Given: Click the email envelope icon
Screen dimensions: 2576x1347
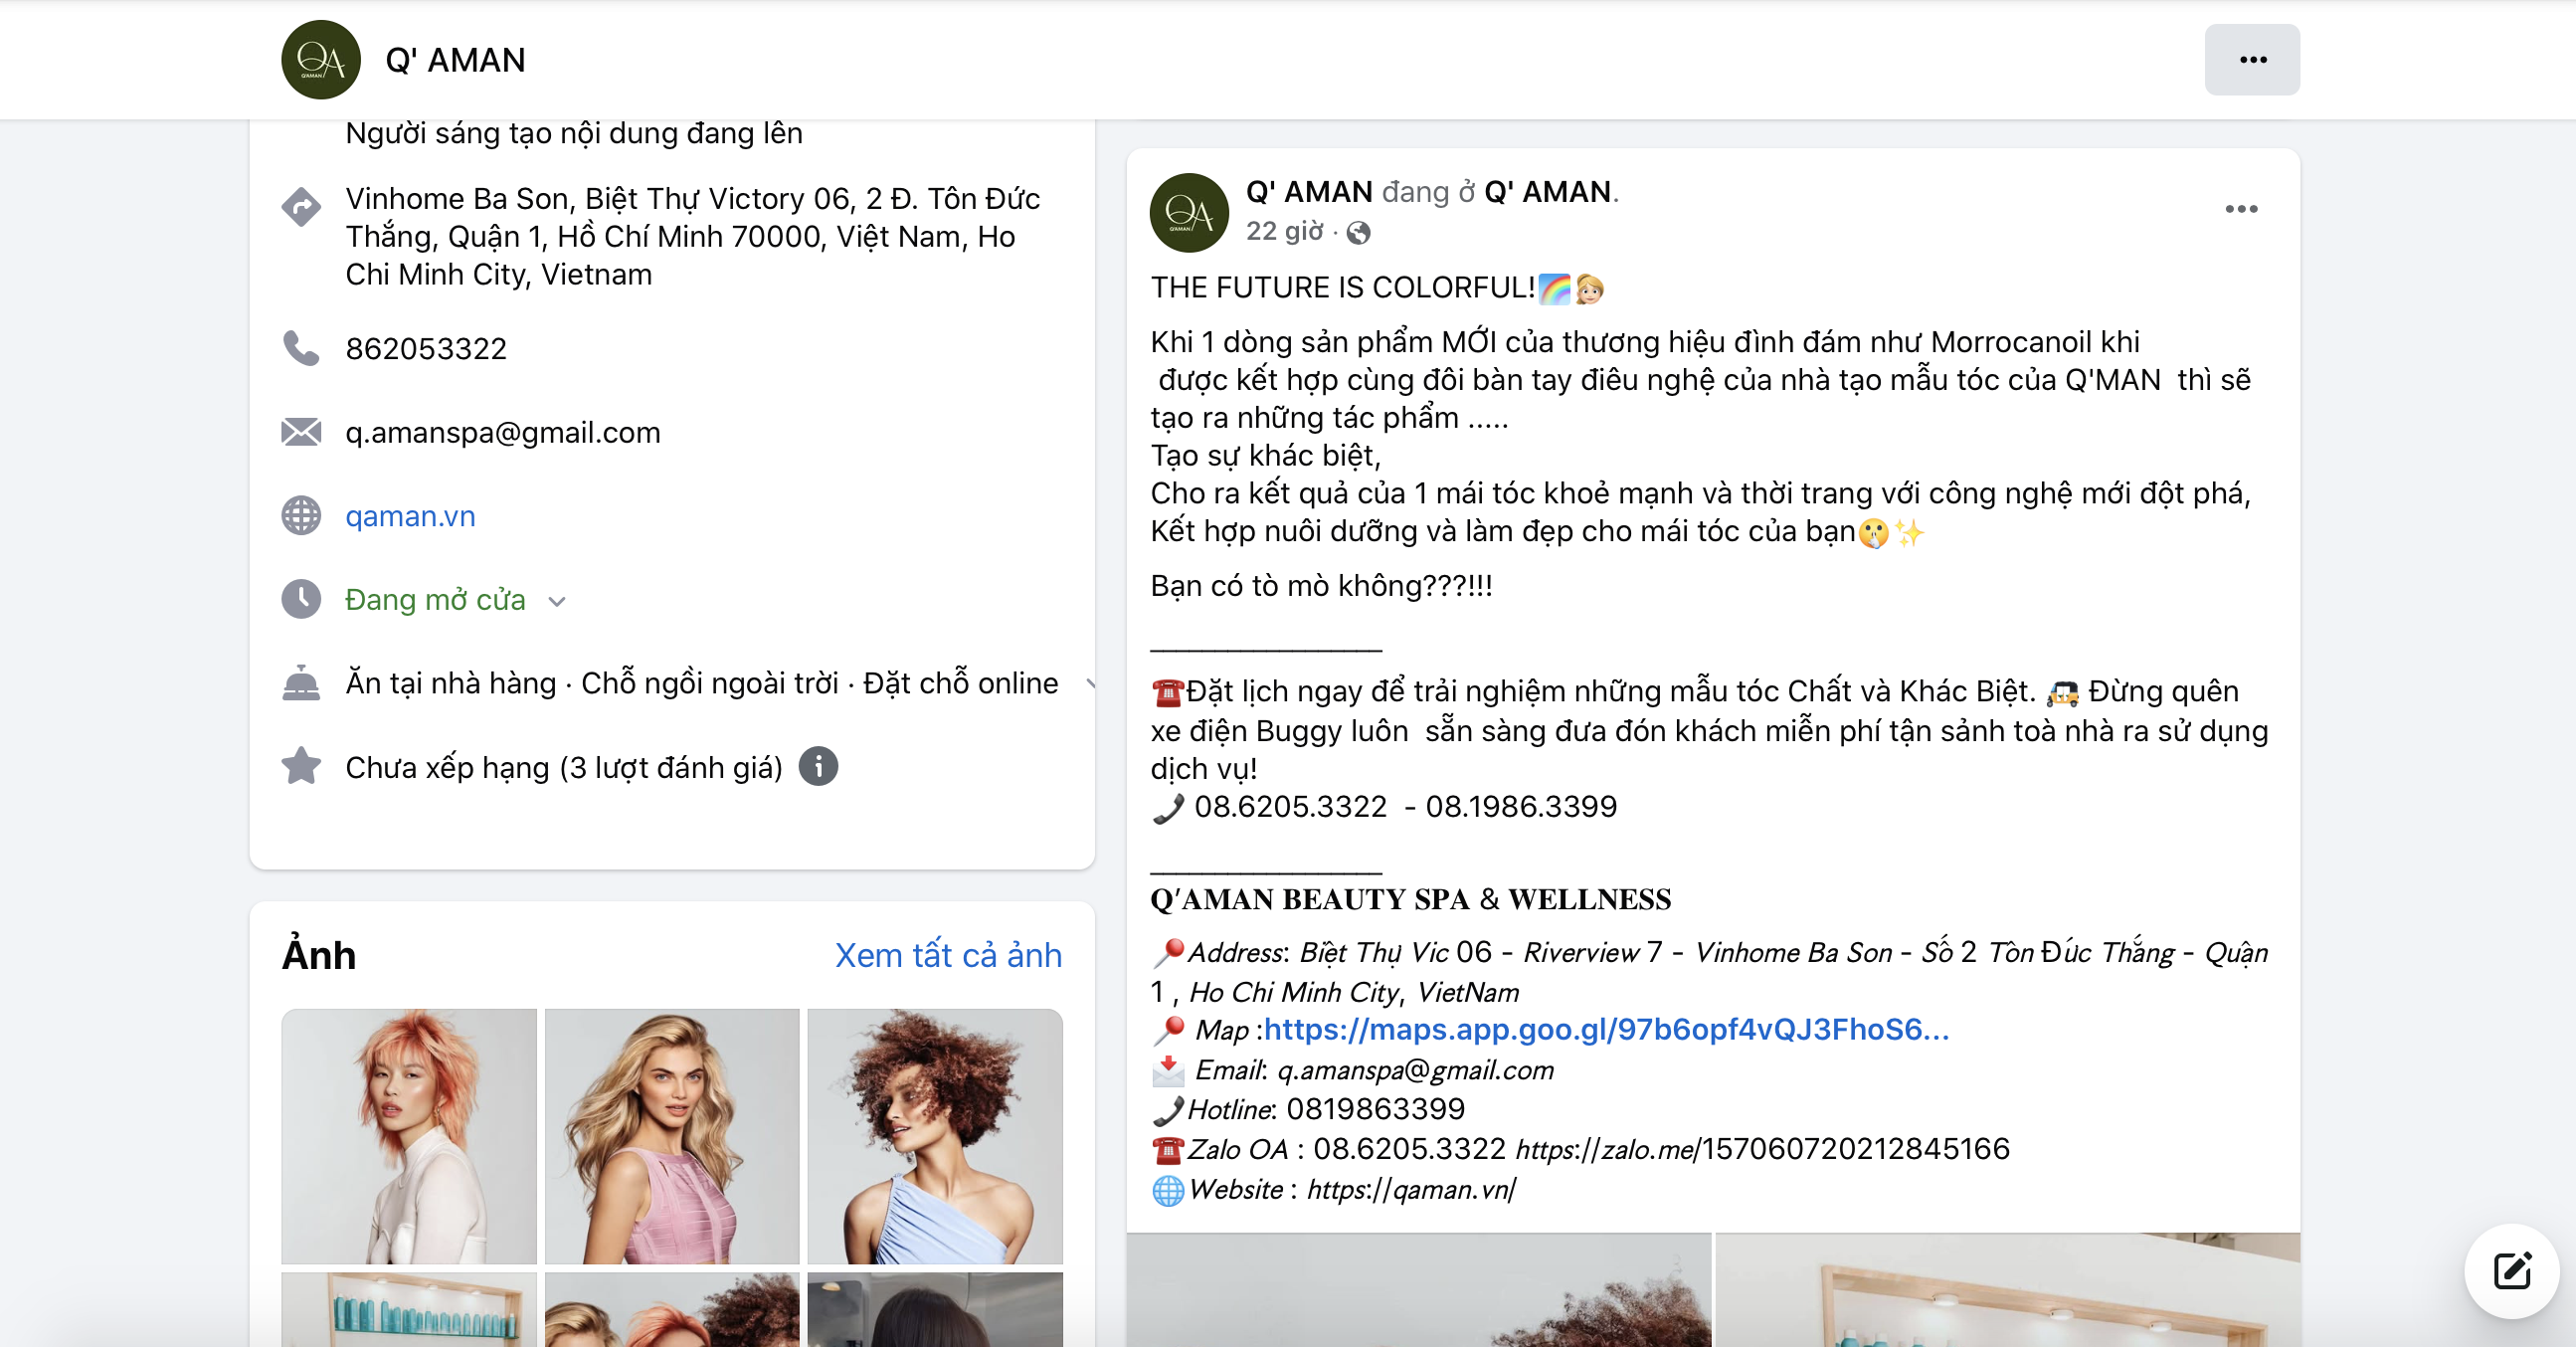Looking at the screenshot, I should [301, 432].
